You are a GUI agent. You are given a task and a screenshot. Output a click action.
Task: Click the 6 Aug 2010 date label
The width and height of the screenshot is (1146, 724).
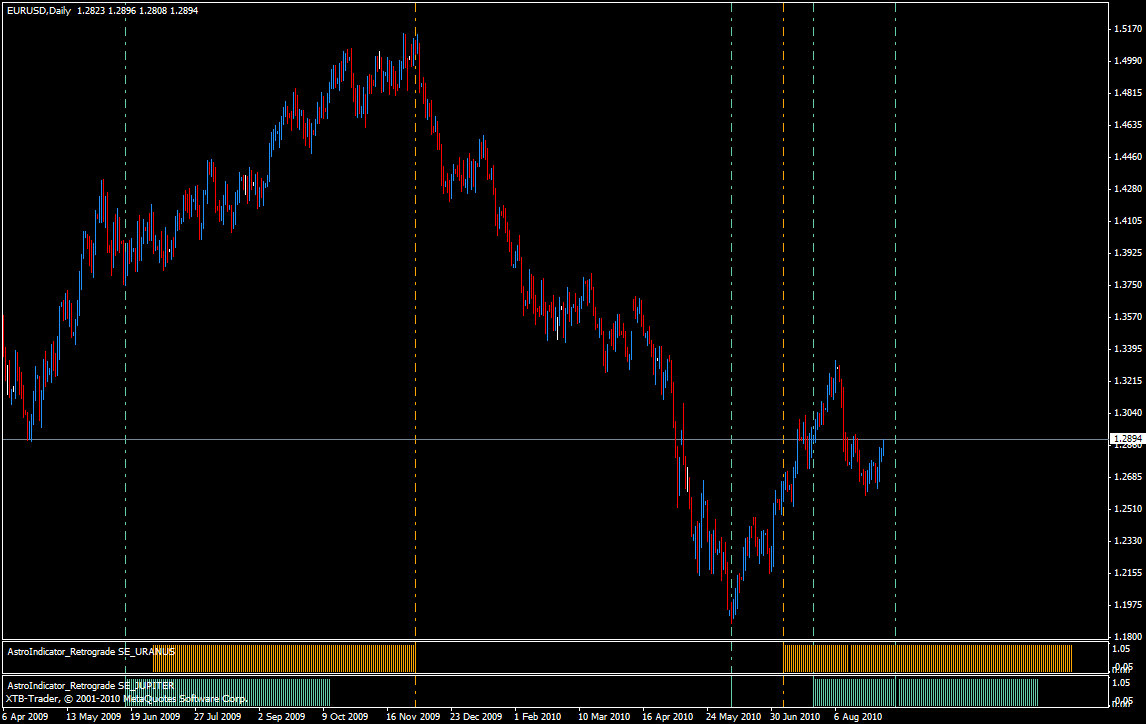click(x=858, y=717)
